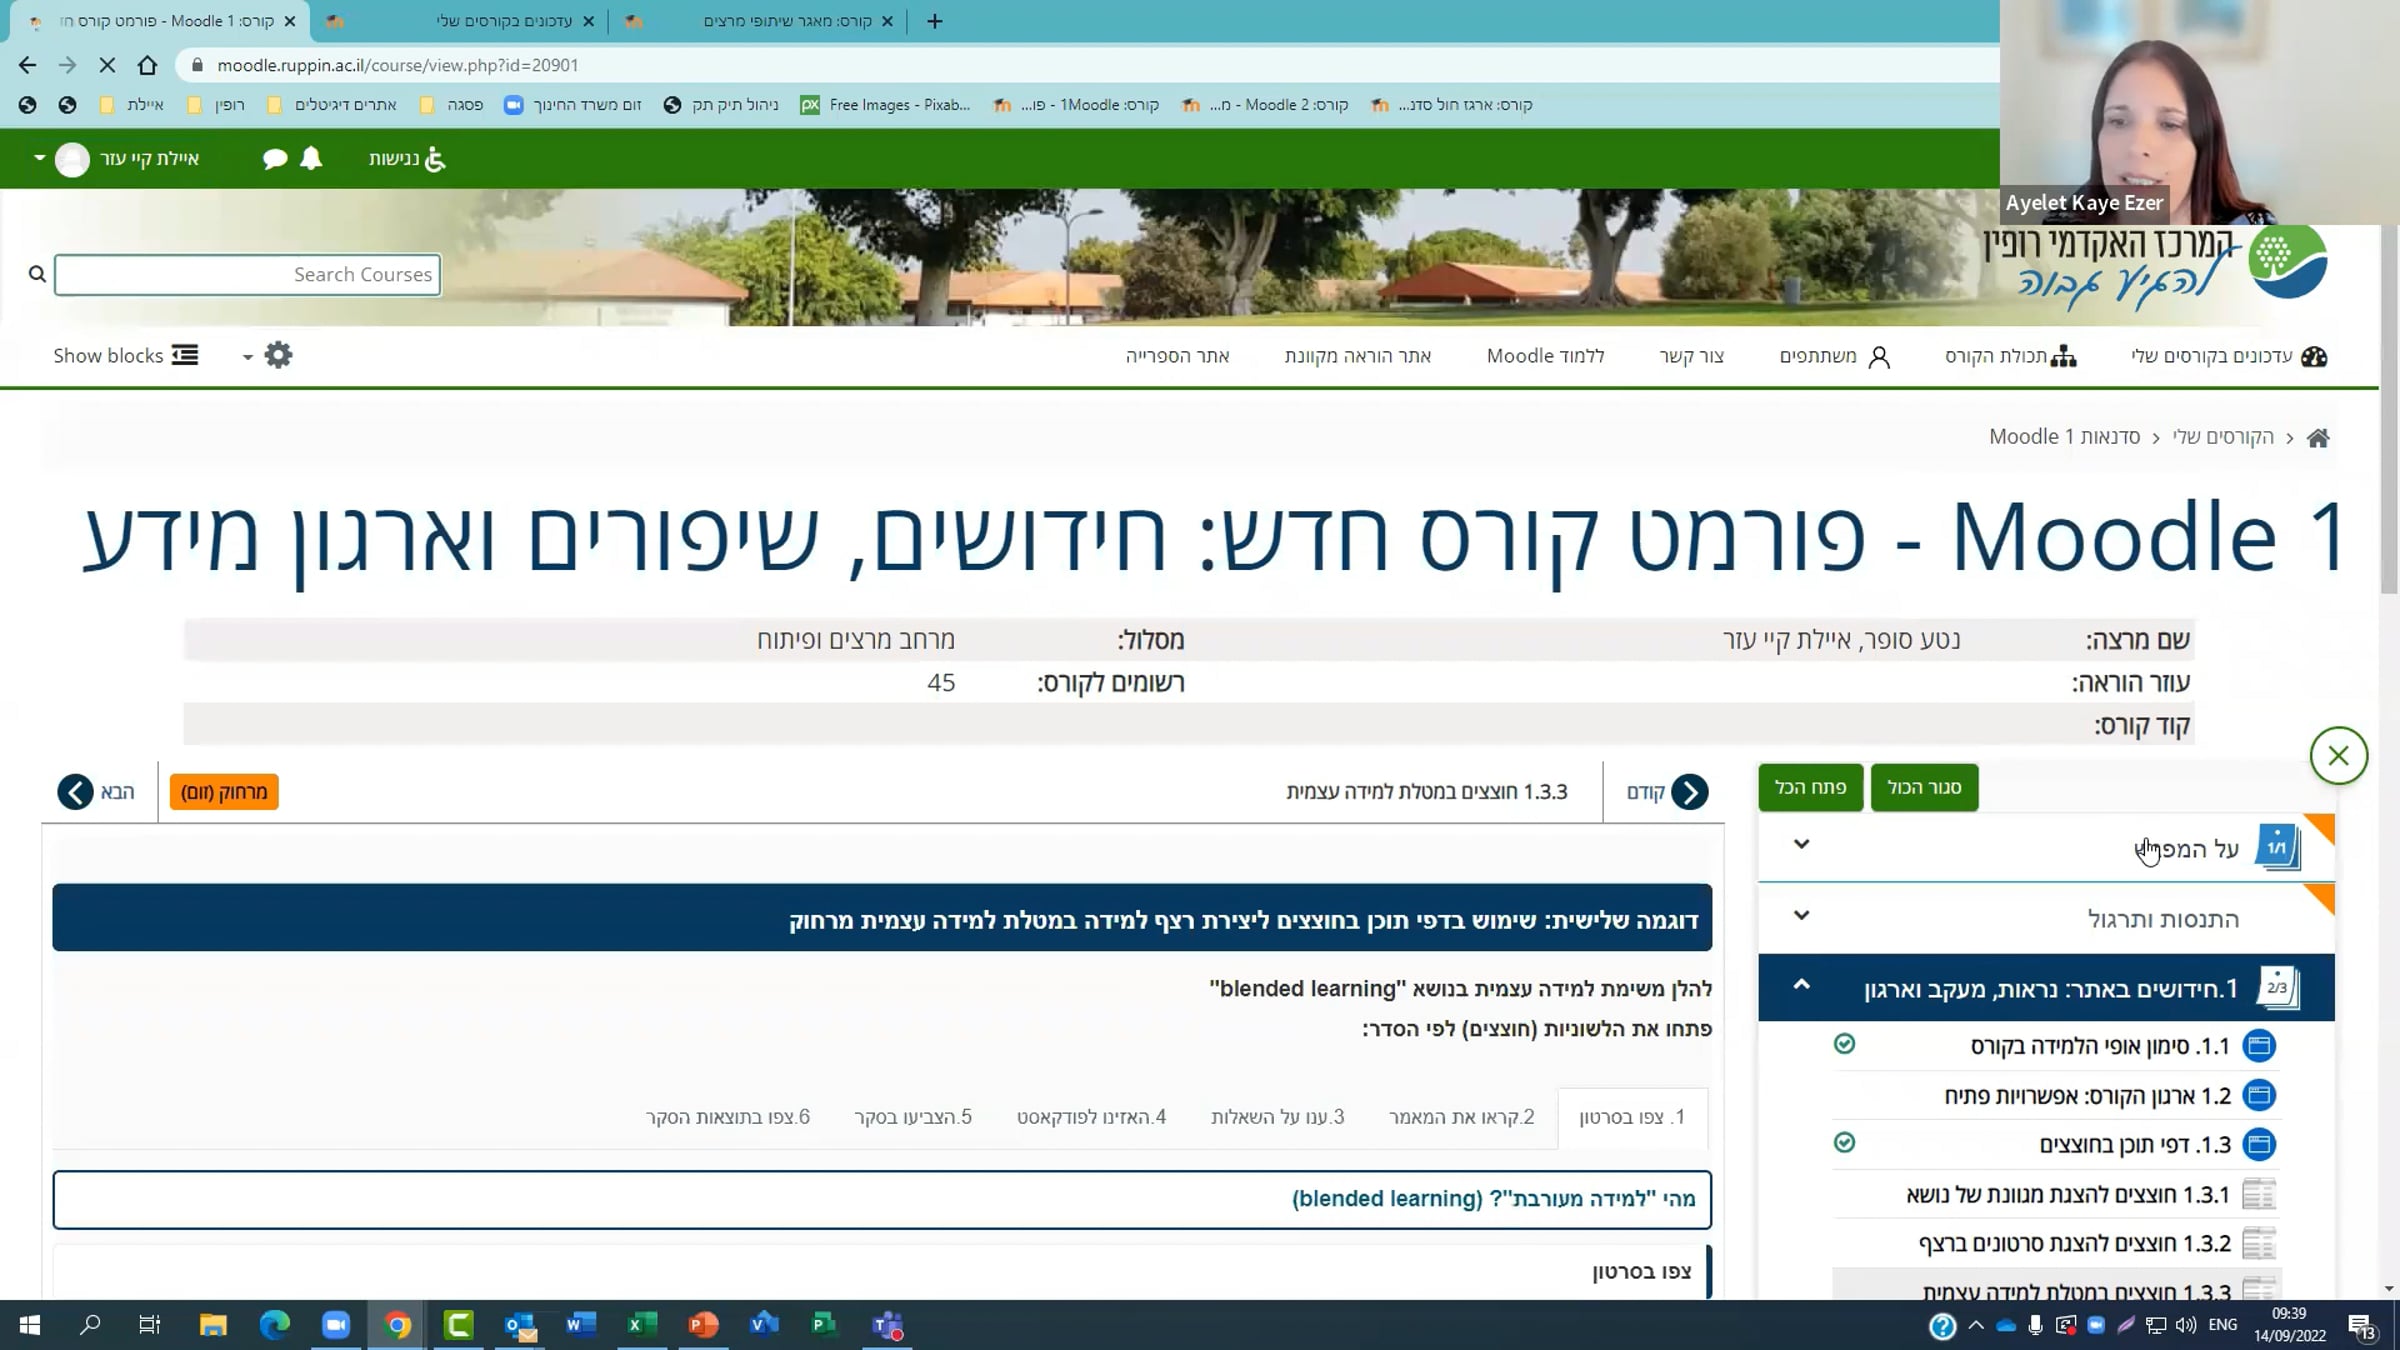
Task: Switch to the browser tab עדכונים בקורסים שלי
Action: pyautogui.click(x=459, y=21)
